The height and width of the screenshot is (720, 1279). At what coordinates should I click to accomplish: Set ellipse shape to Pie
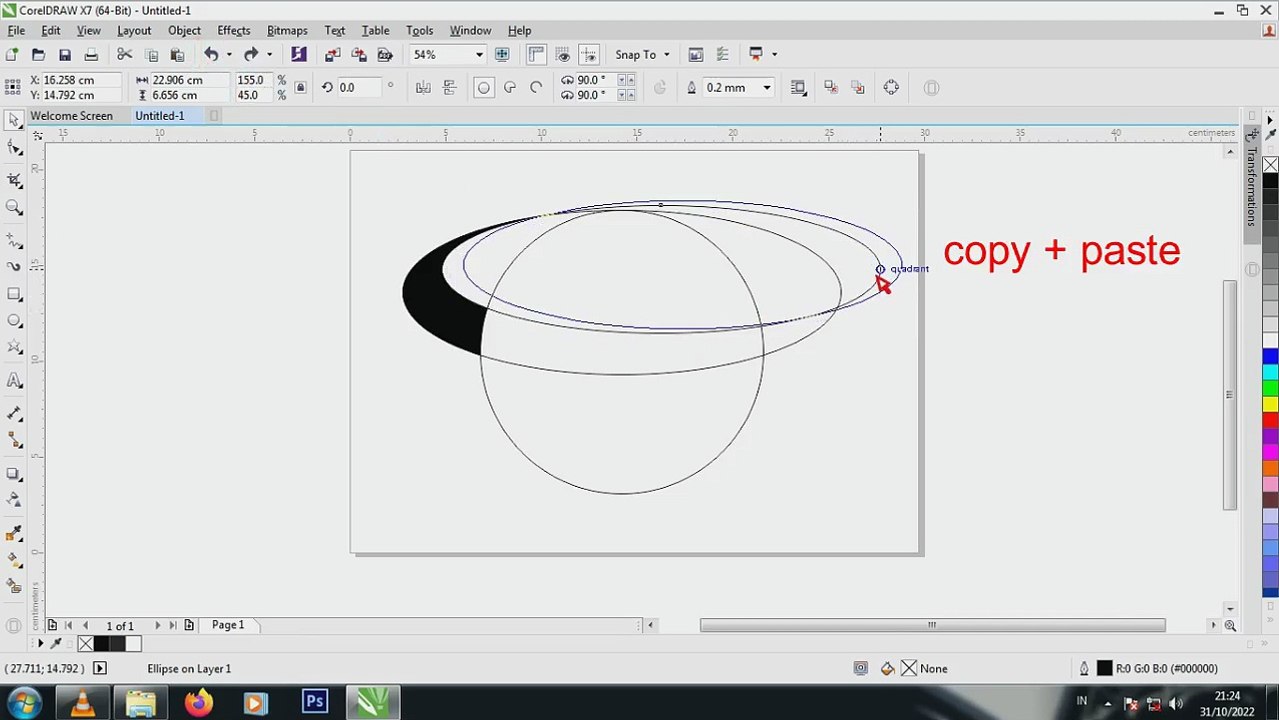pyautogui.click(x=510, y=88)
